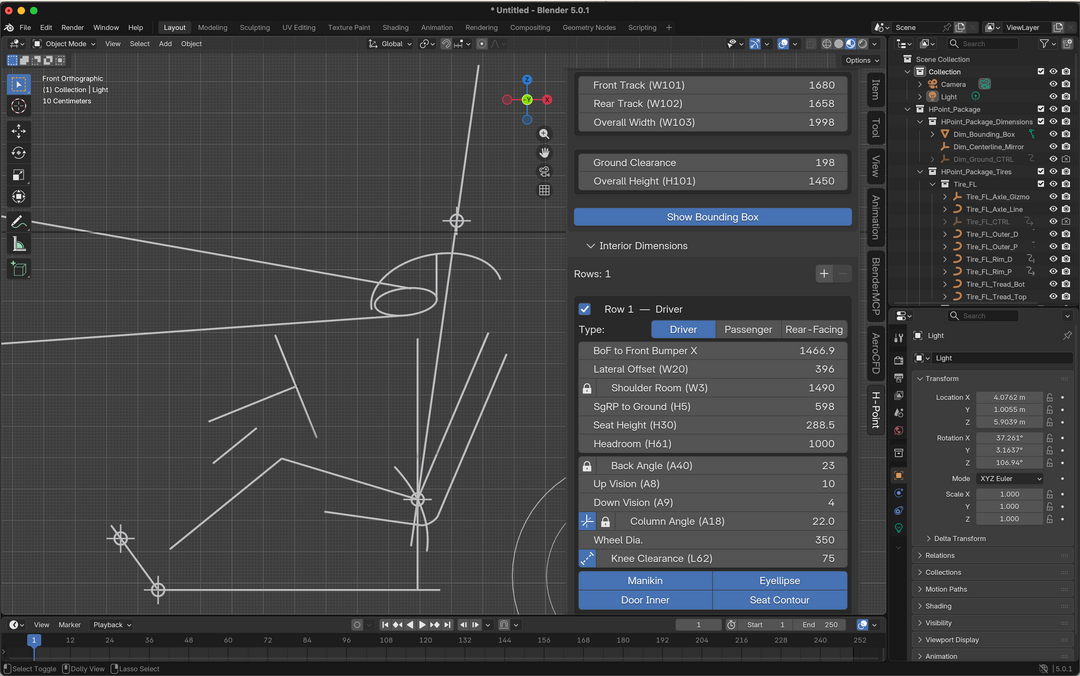Open the Playback dropdown in timeline
The image size is (1080, 676).
112,625
